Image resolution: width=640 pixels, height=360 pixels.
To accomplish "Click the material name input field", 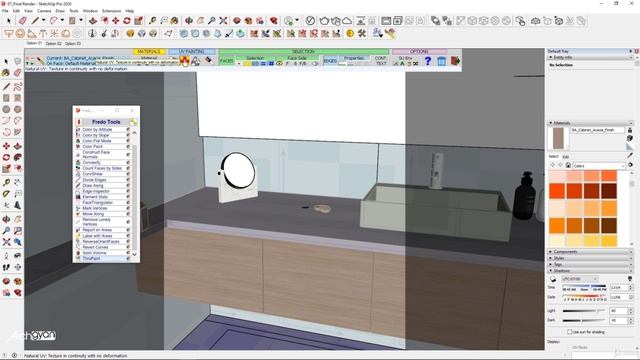I will tap(598, 130).
